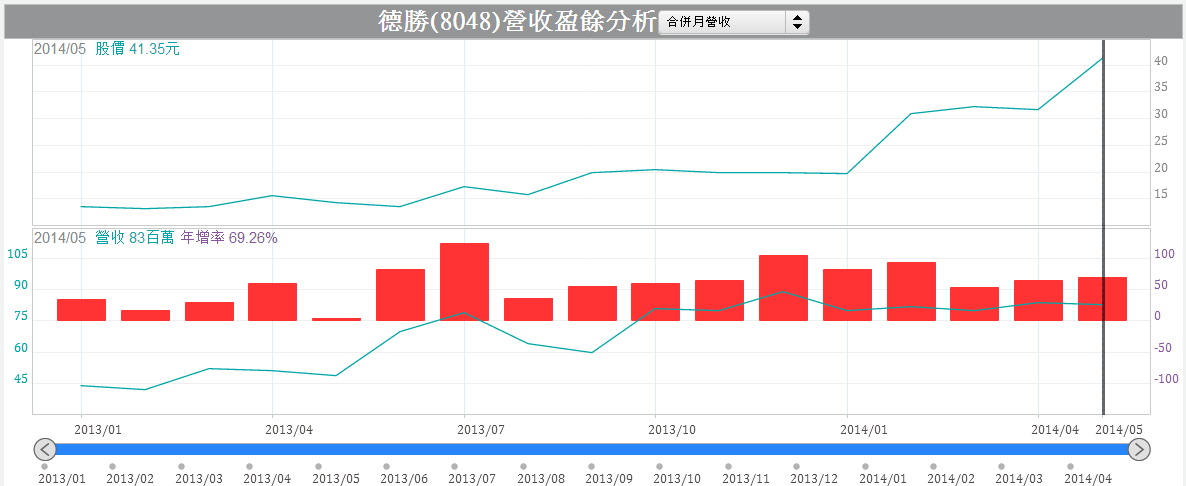Select the 2013/11 marker below the slider
1186x486 pixels.
click(728, 466)
